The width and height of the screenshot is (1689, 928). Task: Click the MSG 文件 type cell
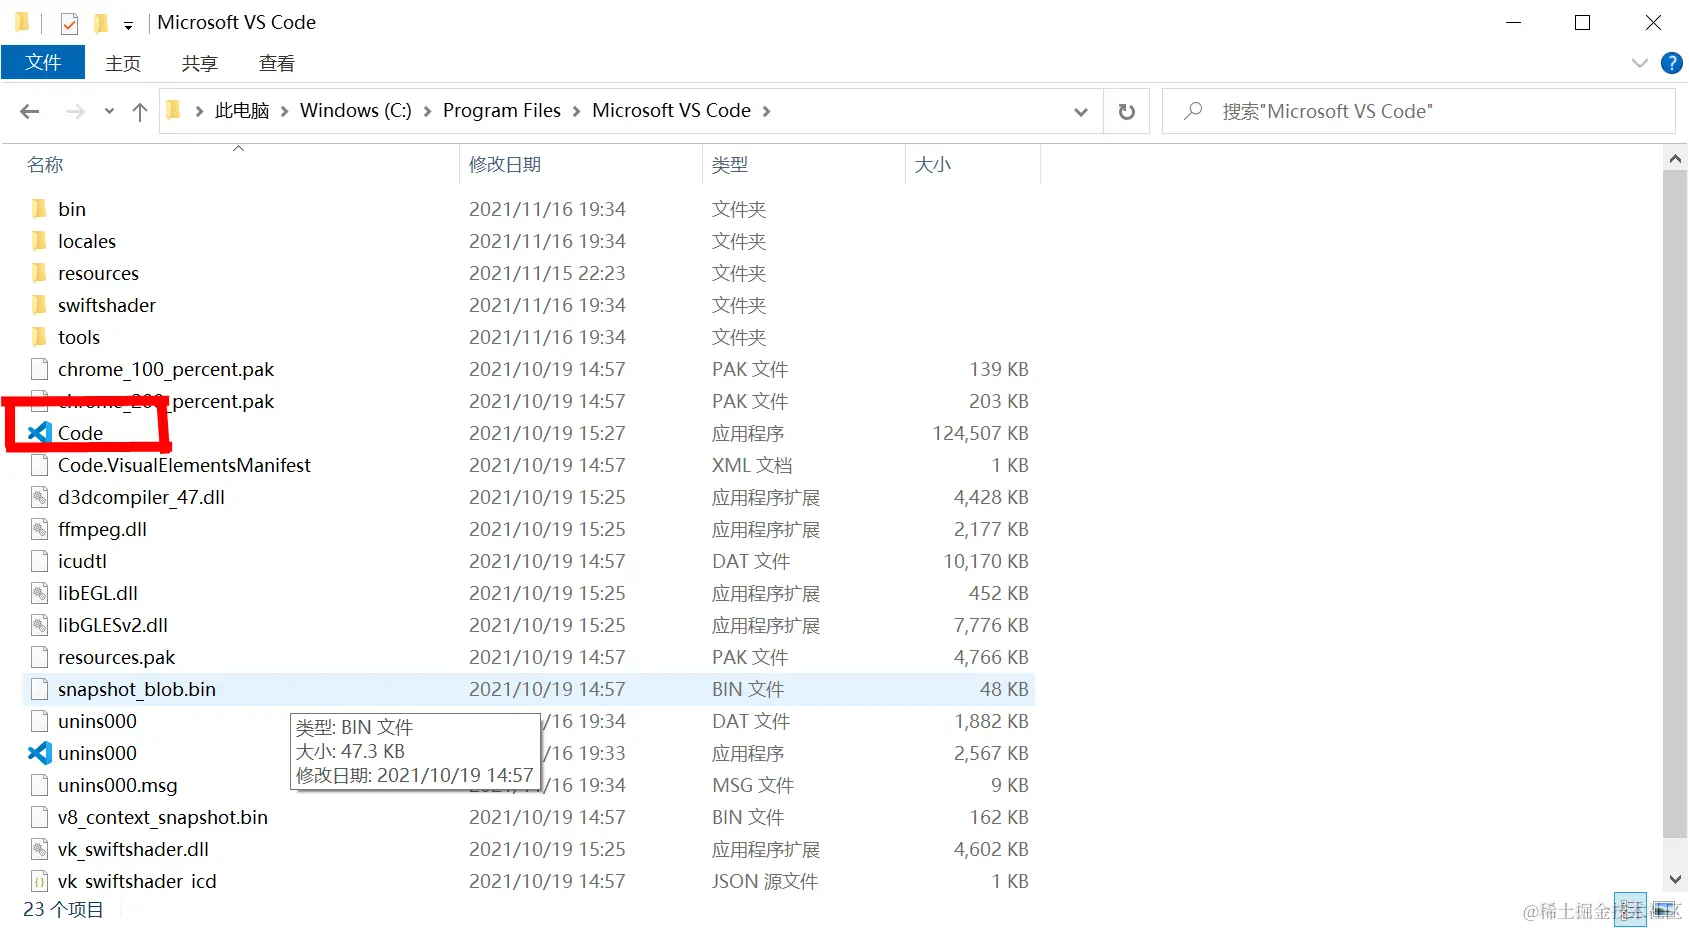752,785
